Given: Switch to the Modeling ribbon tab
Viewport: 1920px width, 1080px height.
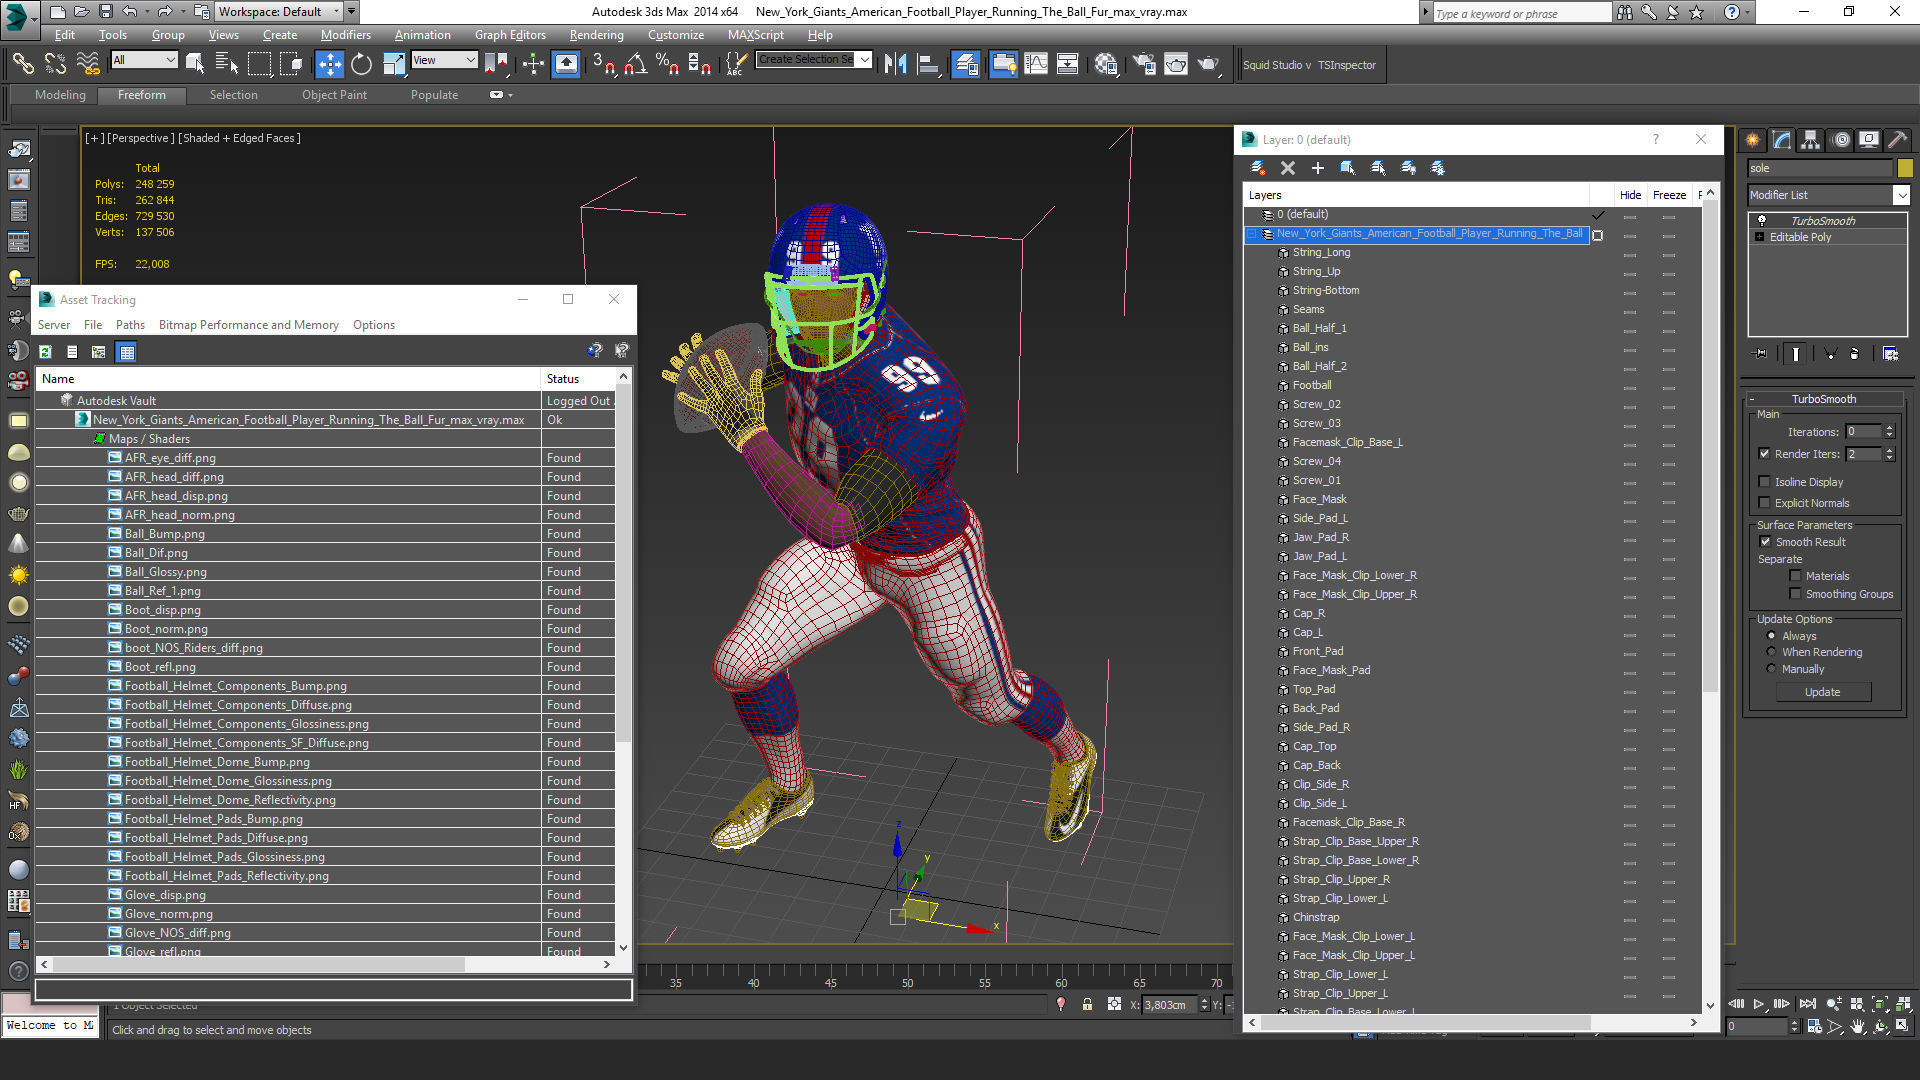Looking at the screenshot, I should 60,95.
